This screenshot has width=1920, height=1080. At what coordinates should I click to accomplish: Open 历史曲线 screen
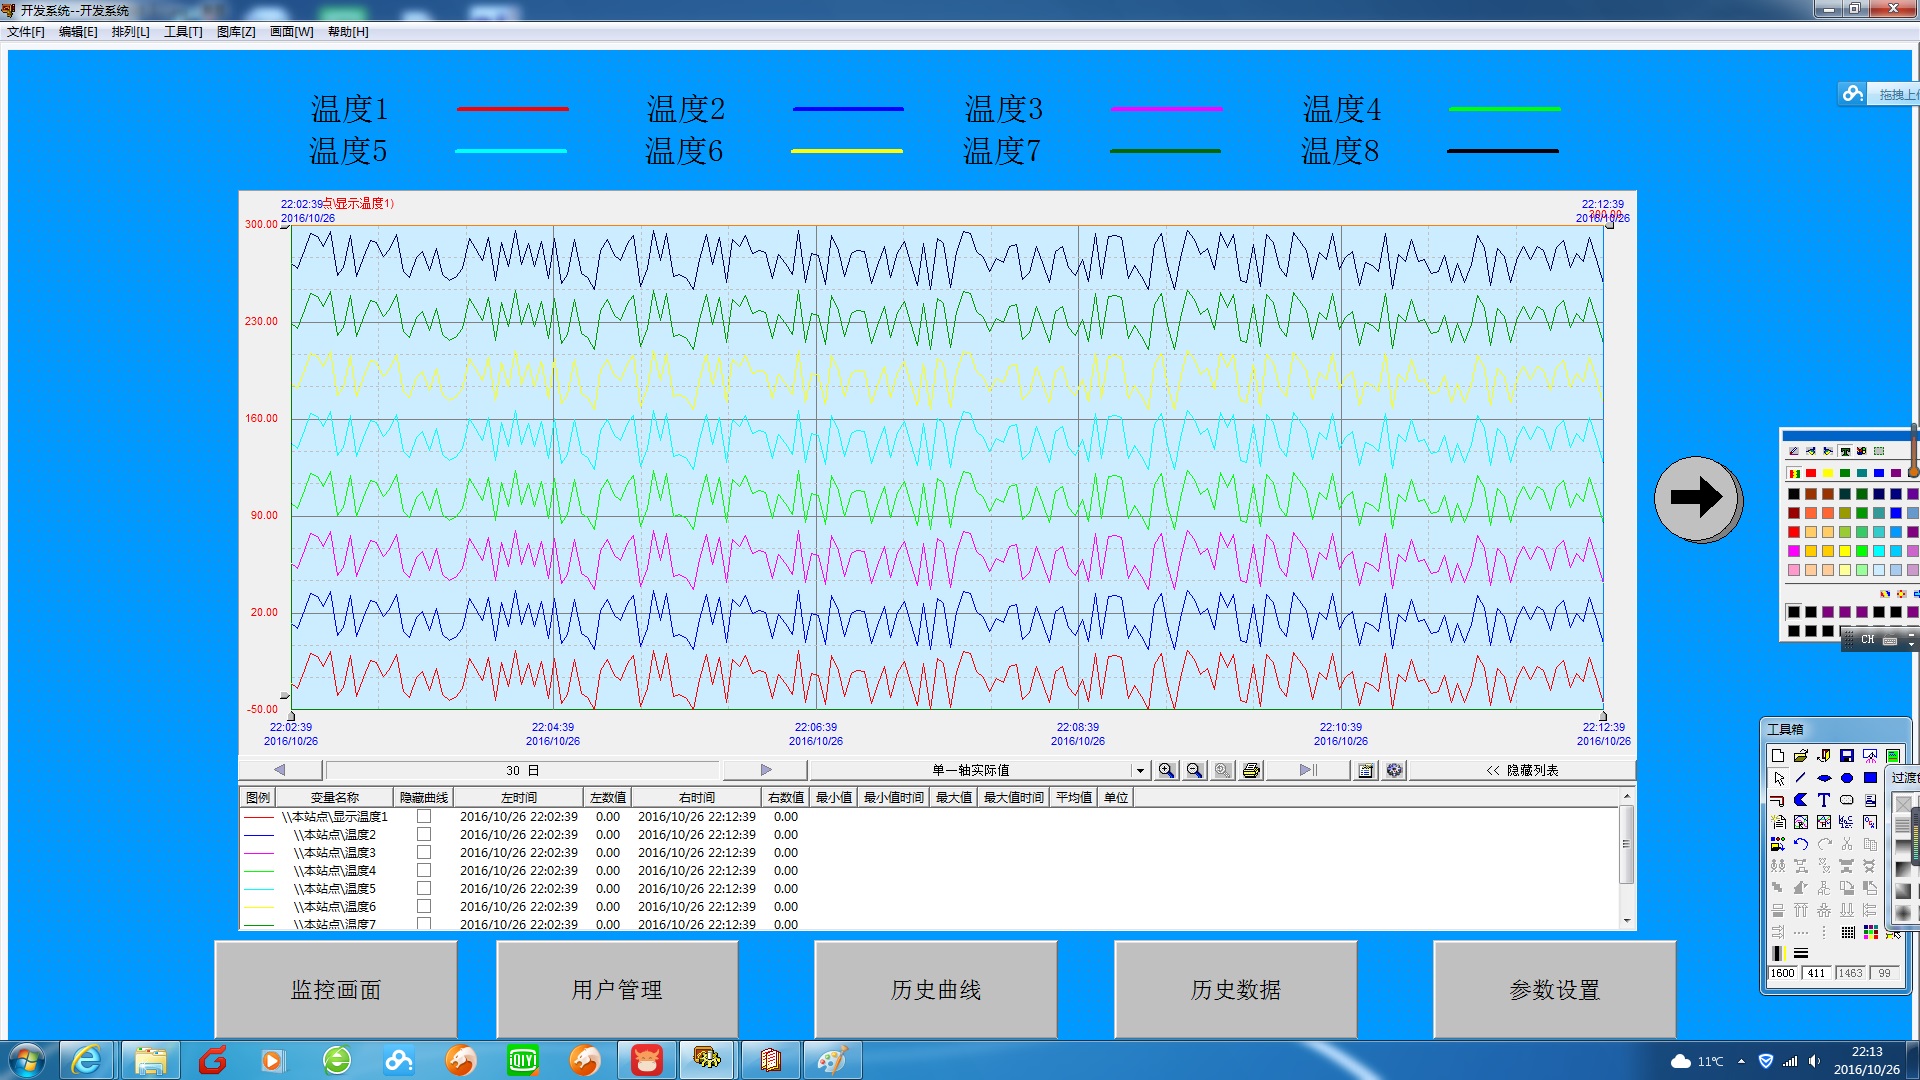tap(936, 989)
